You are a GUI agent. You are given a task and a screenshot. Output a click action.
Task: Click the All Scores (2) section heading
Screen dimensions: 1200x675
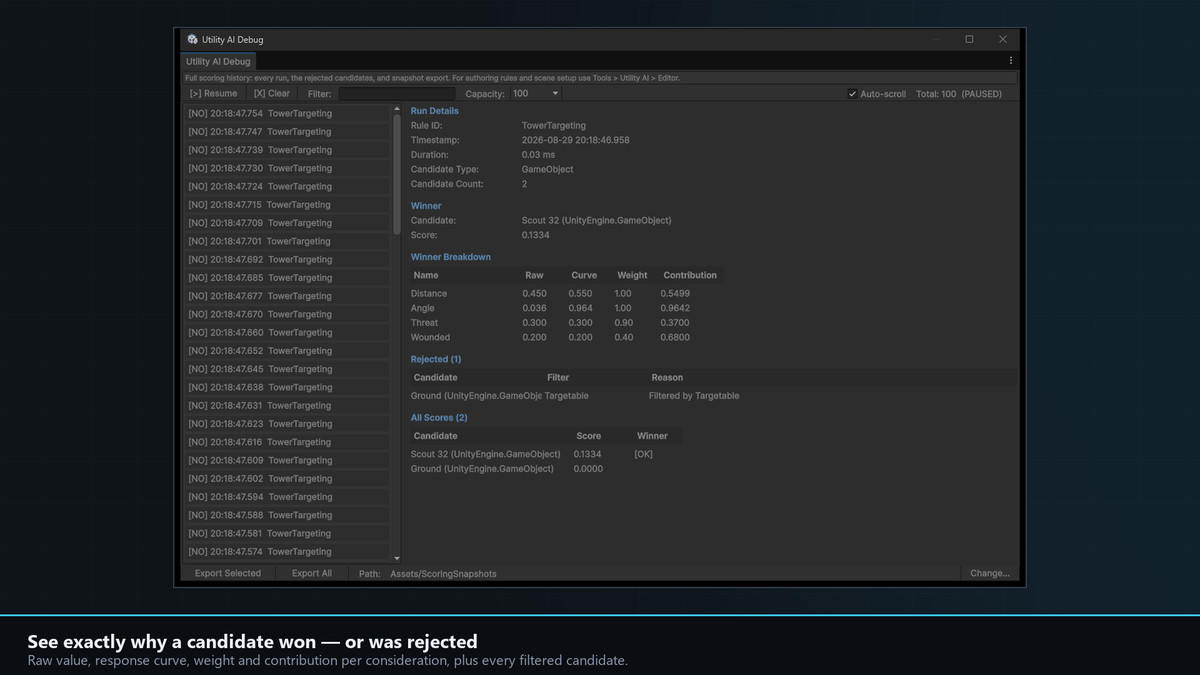(439, 418)
